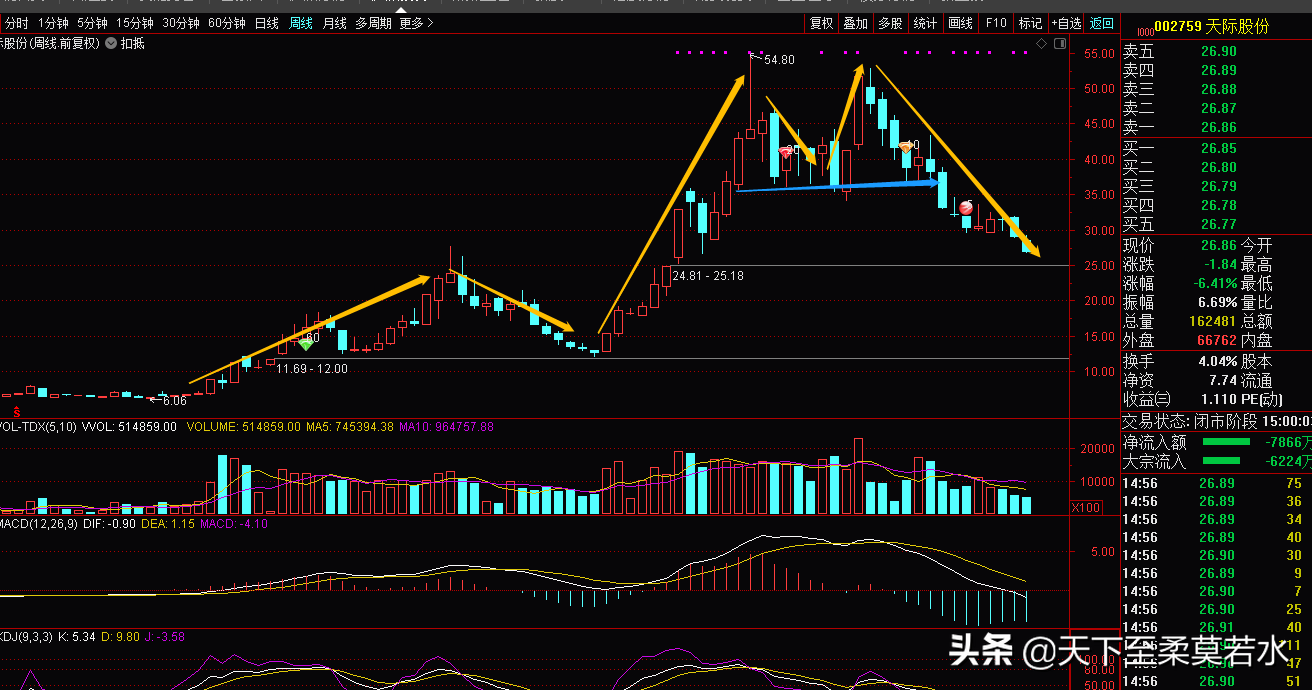Select the 30分钟 period tab
The width and height of the screenshot is (1312, 690).
click(x=180, y=23)
